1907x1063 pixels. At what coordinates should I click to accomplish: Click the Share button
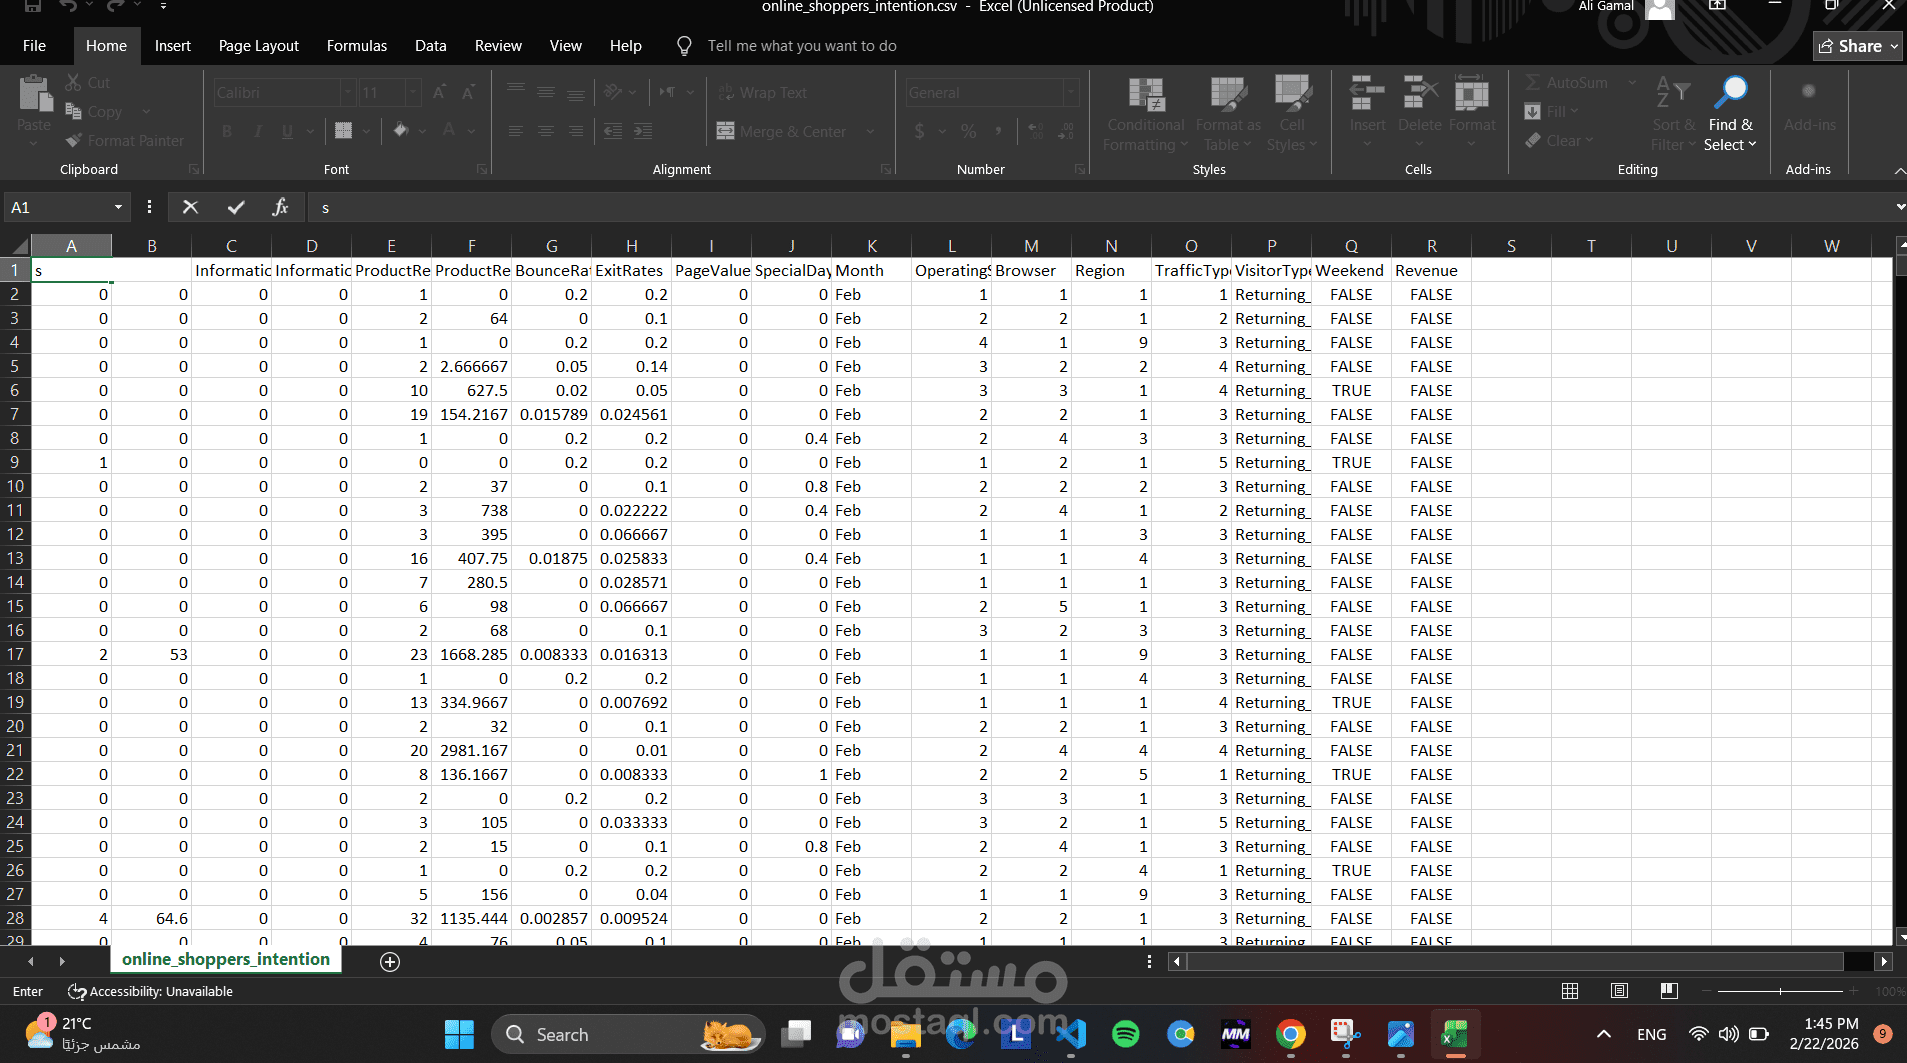pos(1857,46)
